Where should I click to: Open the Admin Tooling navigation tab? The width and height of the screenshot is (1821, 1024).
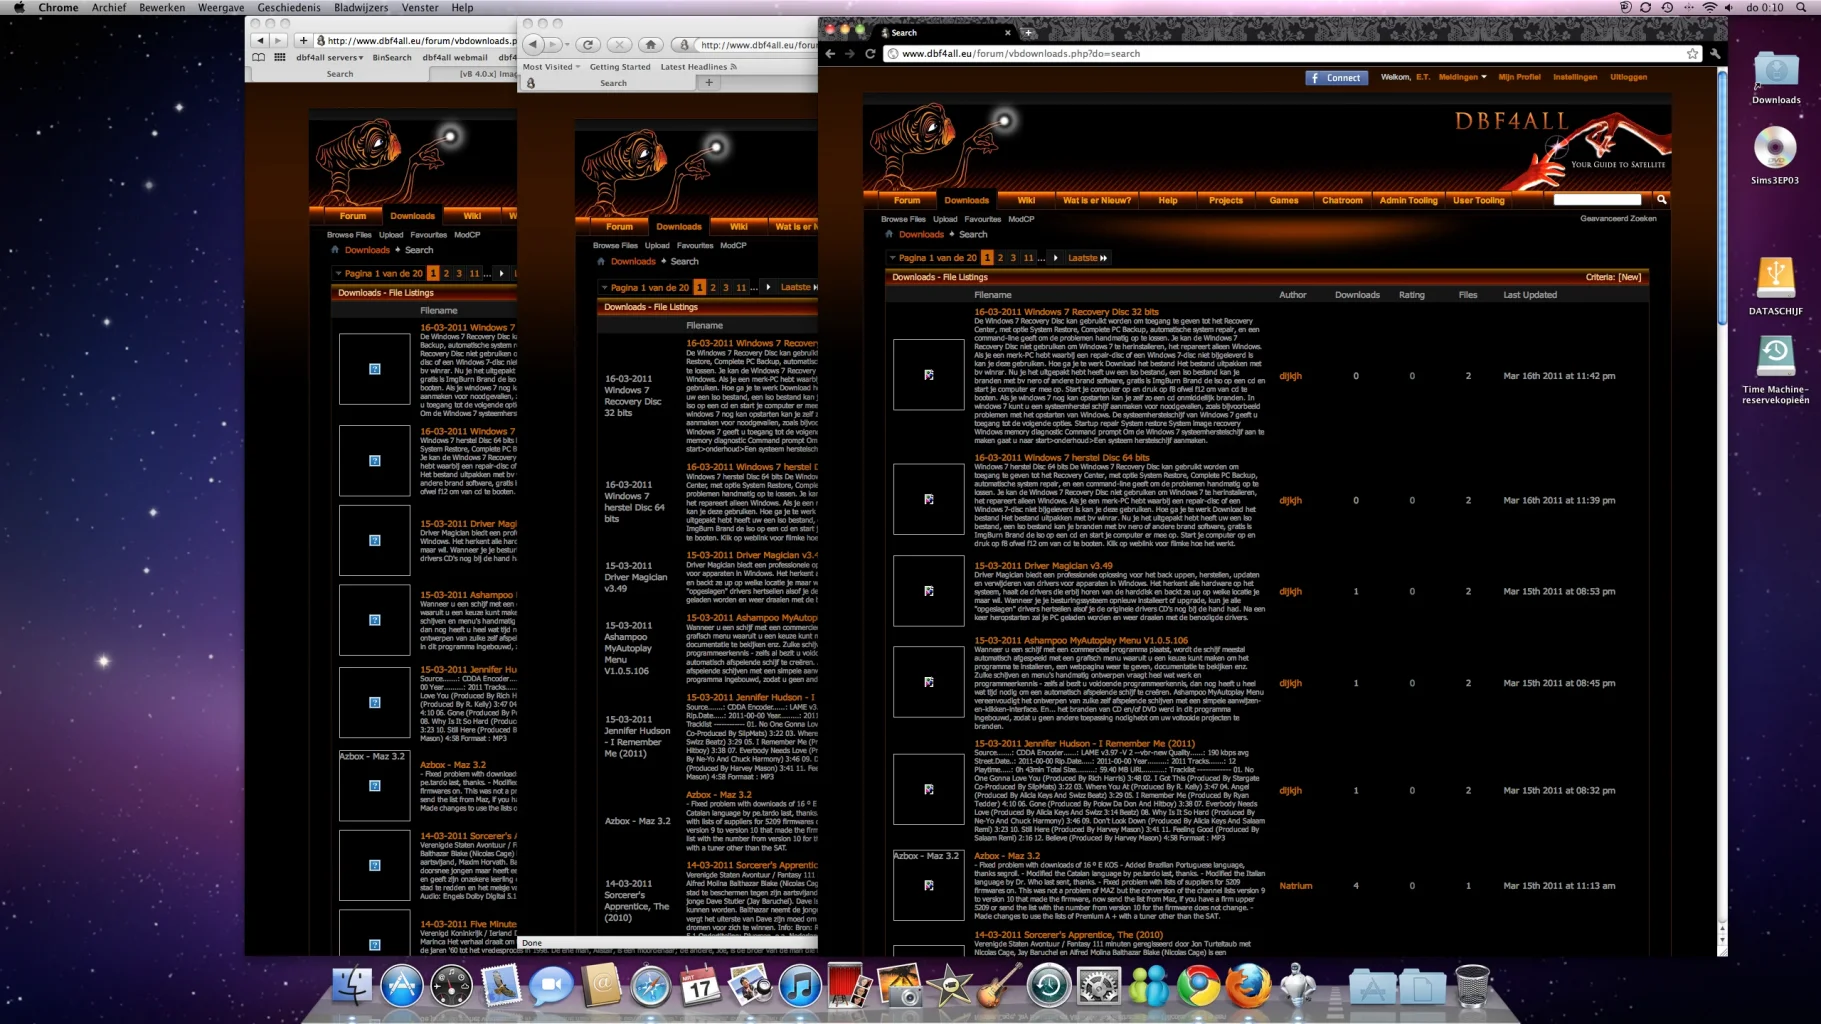click(1408, 200)
